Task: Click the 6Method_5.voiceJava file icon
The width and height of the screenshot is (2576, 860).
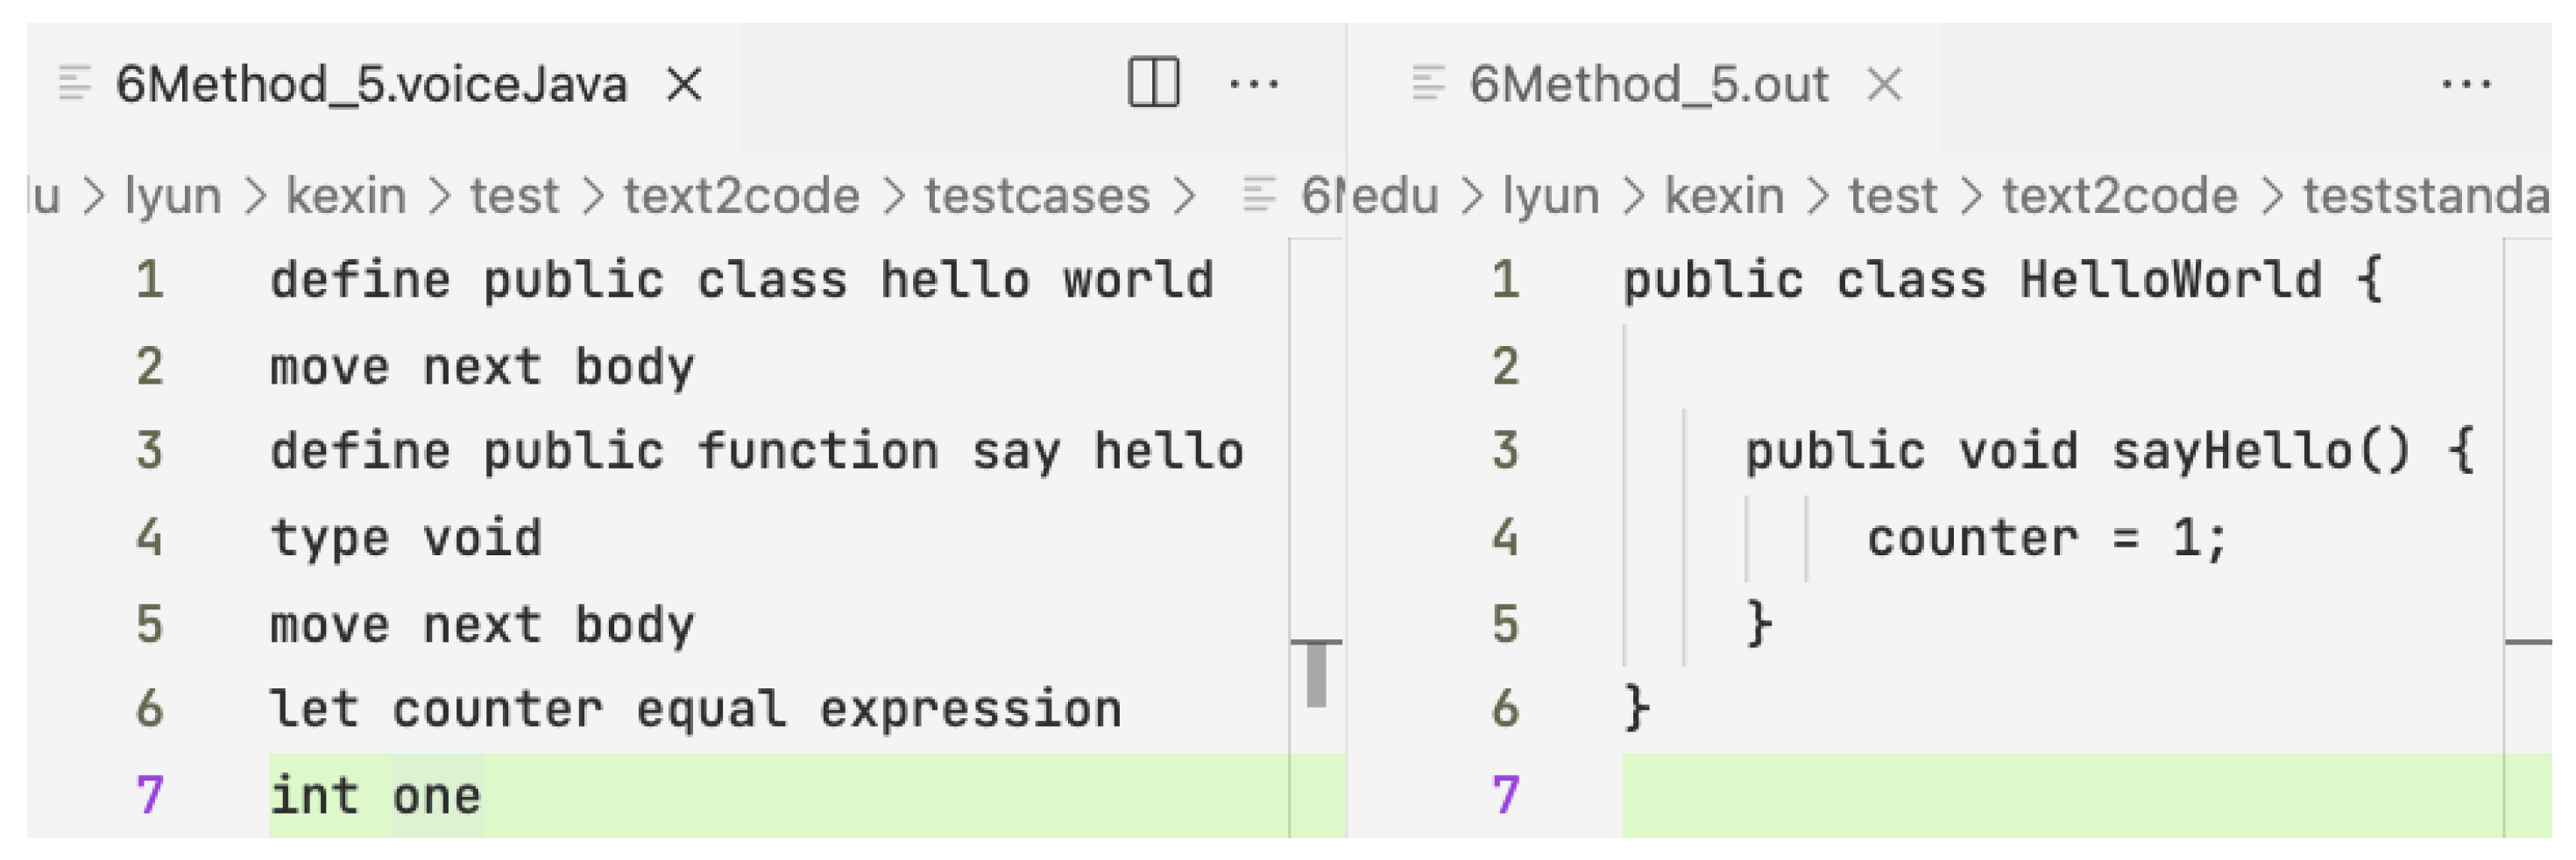Action: coord(75,84)
